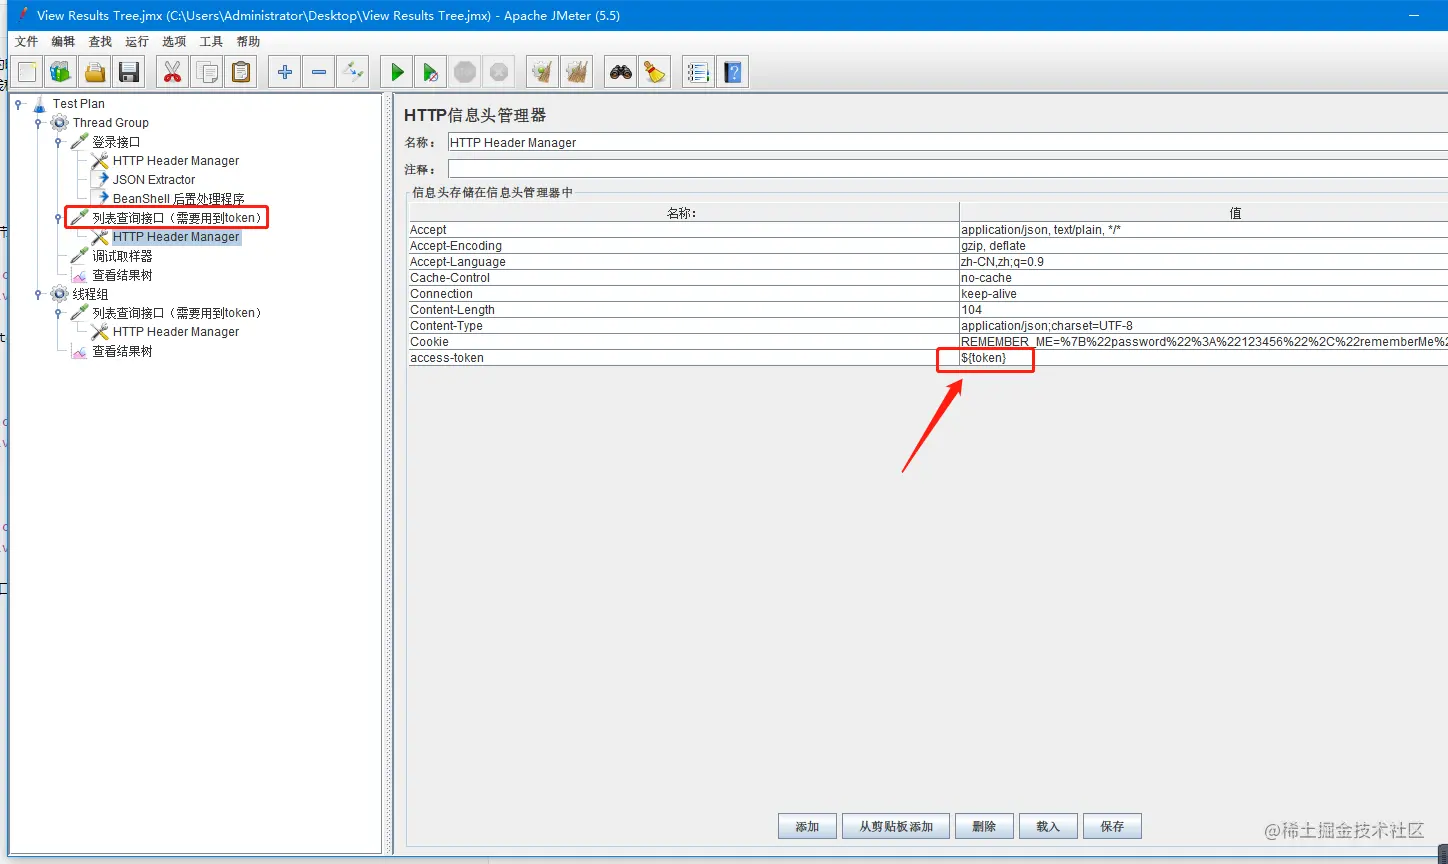
Task: Focus the 注释 comments input field
Action: point(947,169)
